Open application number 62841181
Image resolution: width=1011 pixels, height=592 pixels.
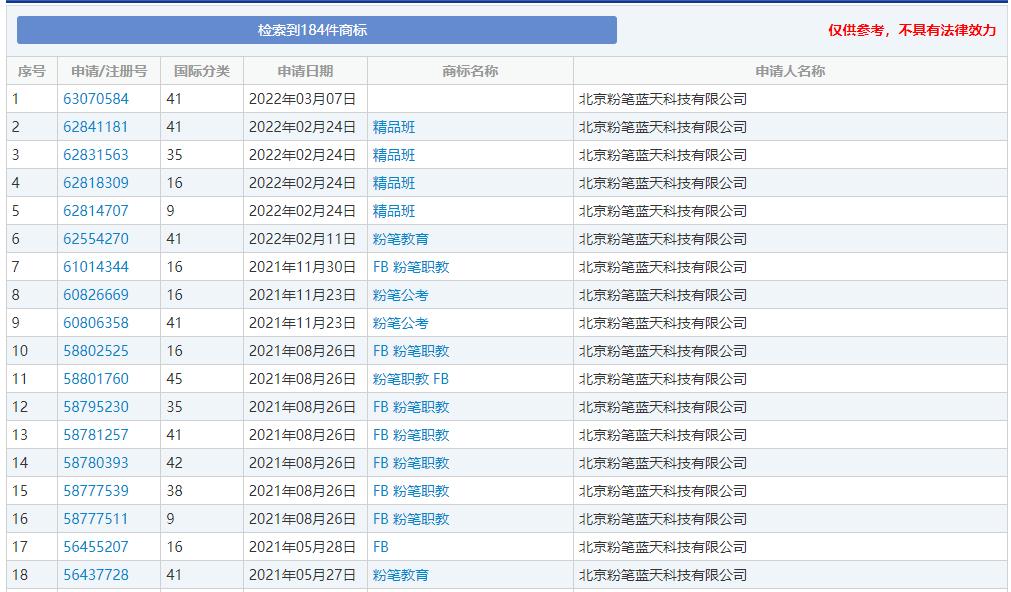coord(96,127)
